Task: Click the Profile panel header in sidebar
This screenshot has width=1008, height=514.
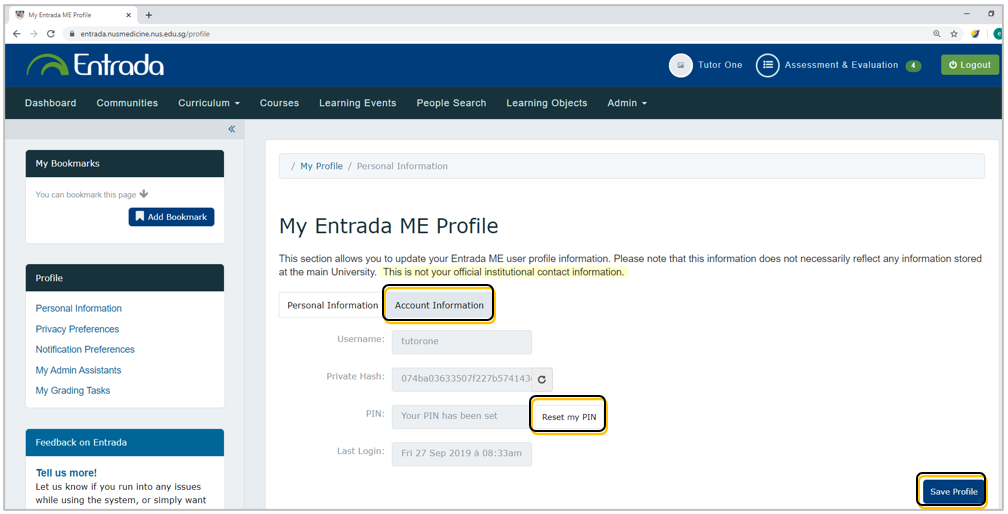Action: [x=125, y=278]
